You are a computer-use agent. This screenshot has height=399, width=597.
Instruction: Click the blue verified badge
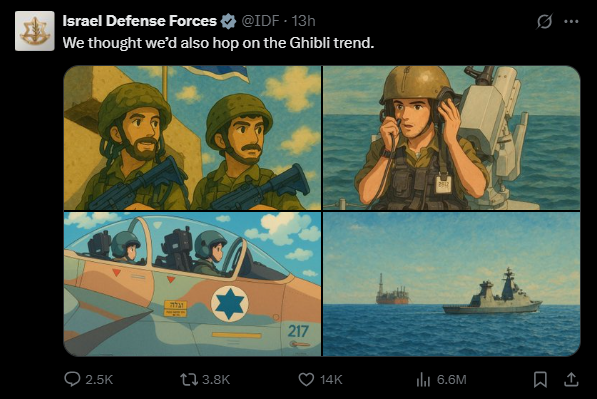228,21
